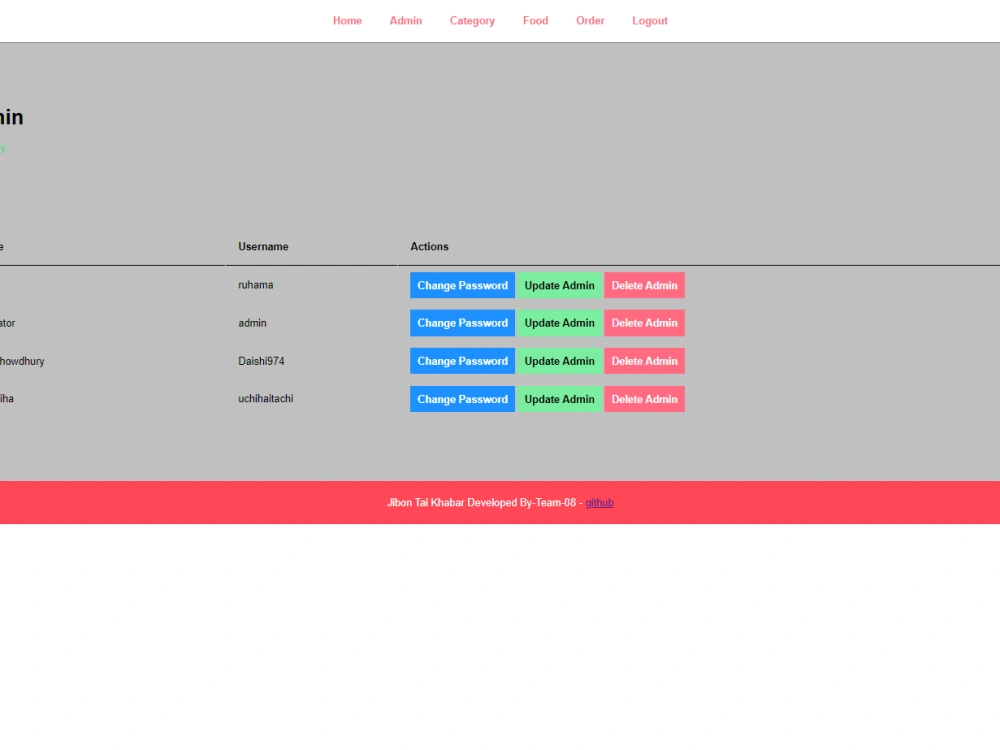This screenshot has height=750, width=1000.
Task: Change password for the admin account
Action: point(462,323)
